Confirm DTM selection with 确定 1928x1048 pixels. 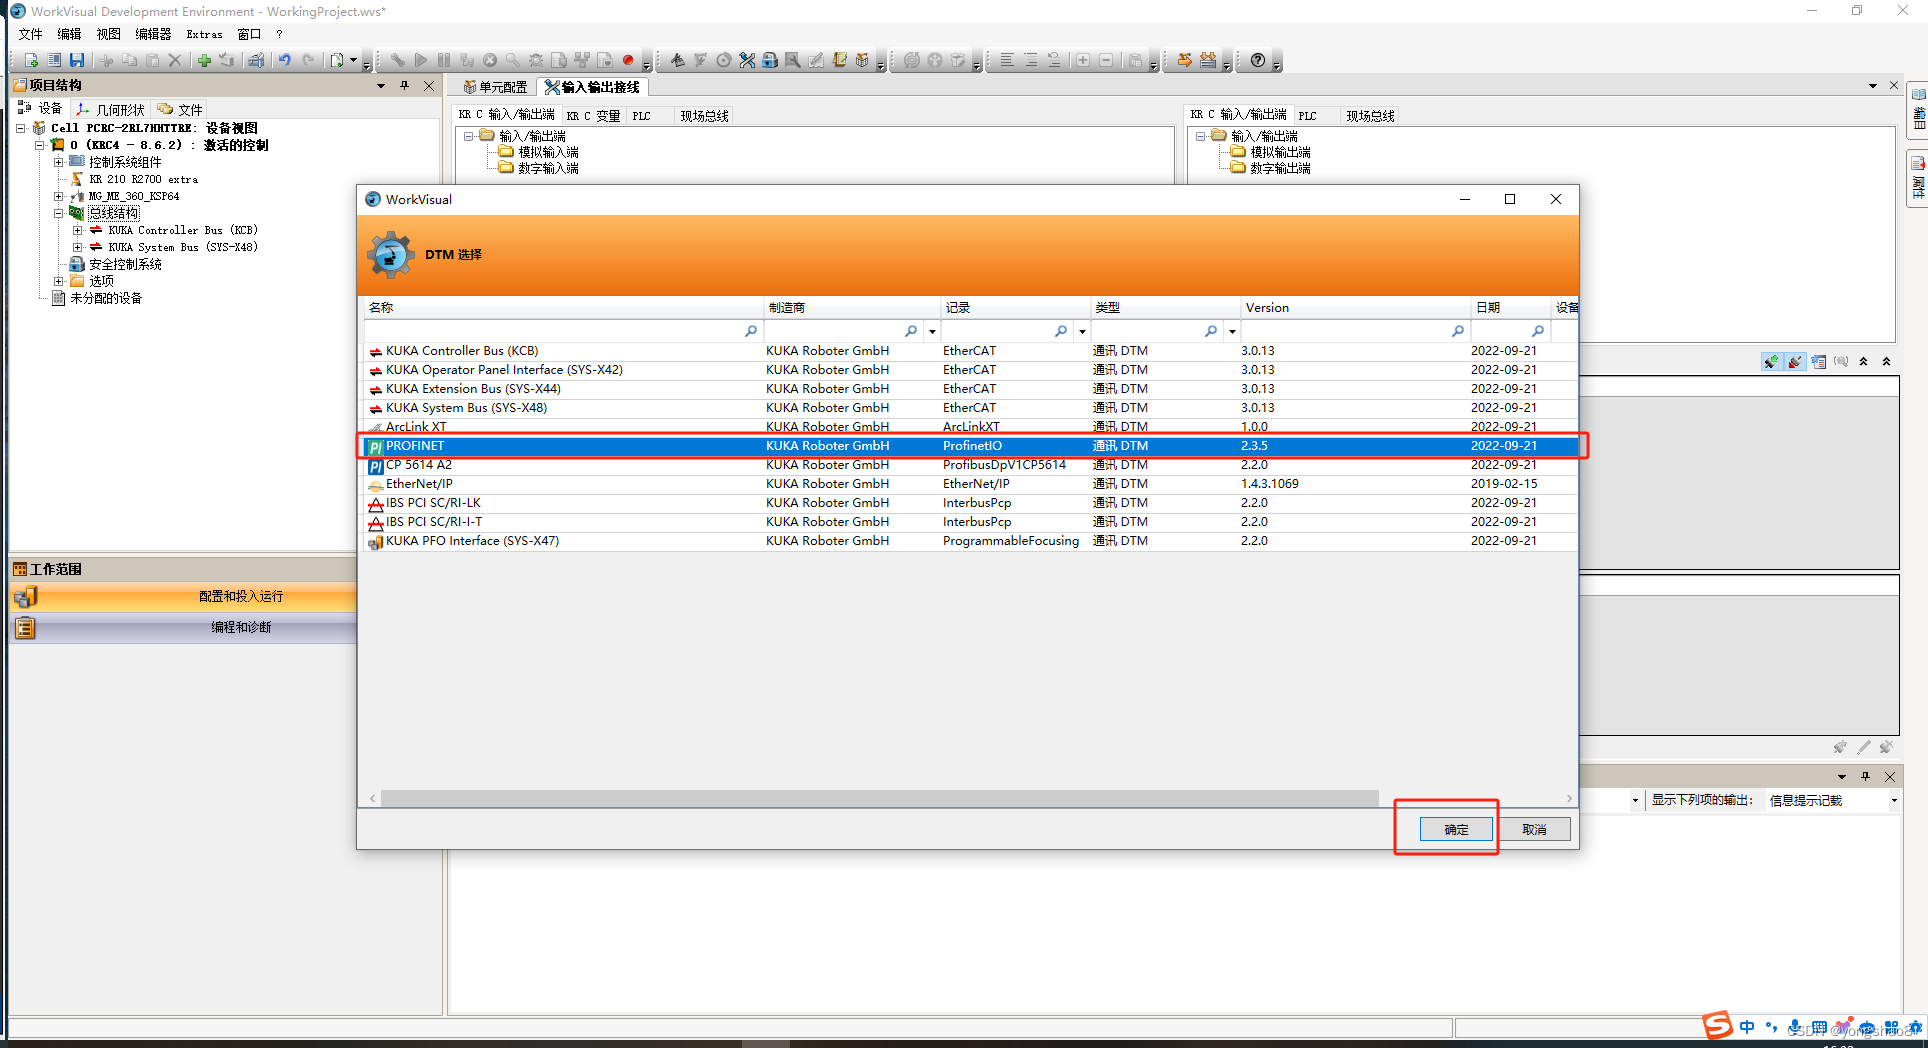1456,829
